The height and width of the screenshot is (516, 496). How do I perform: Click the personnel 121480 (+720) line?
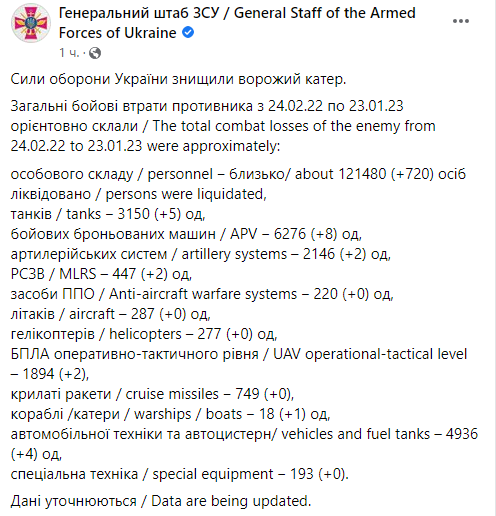238,184
